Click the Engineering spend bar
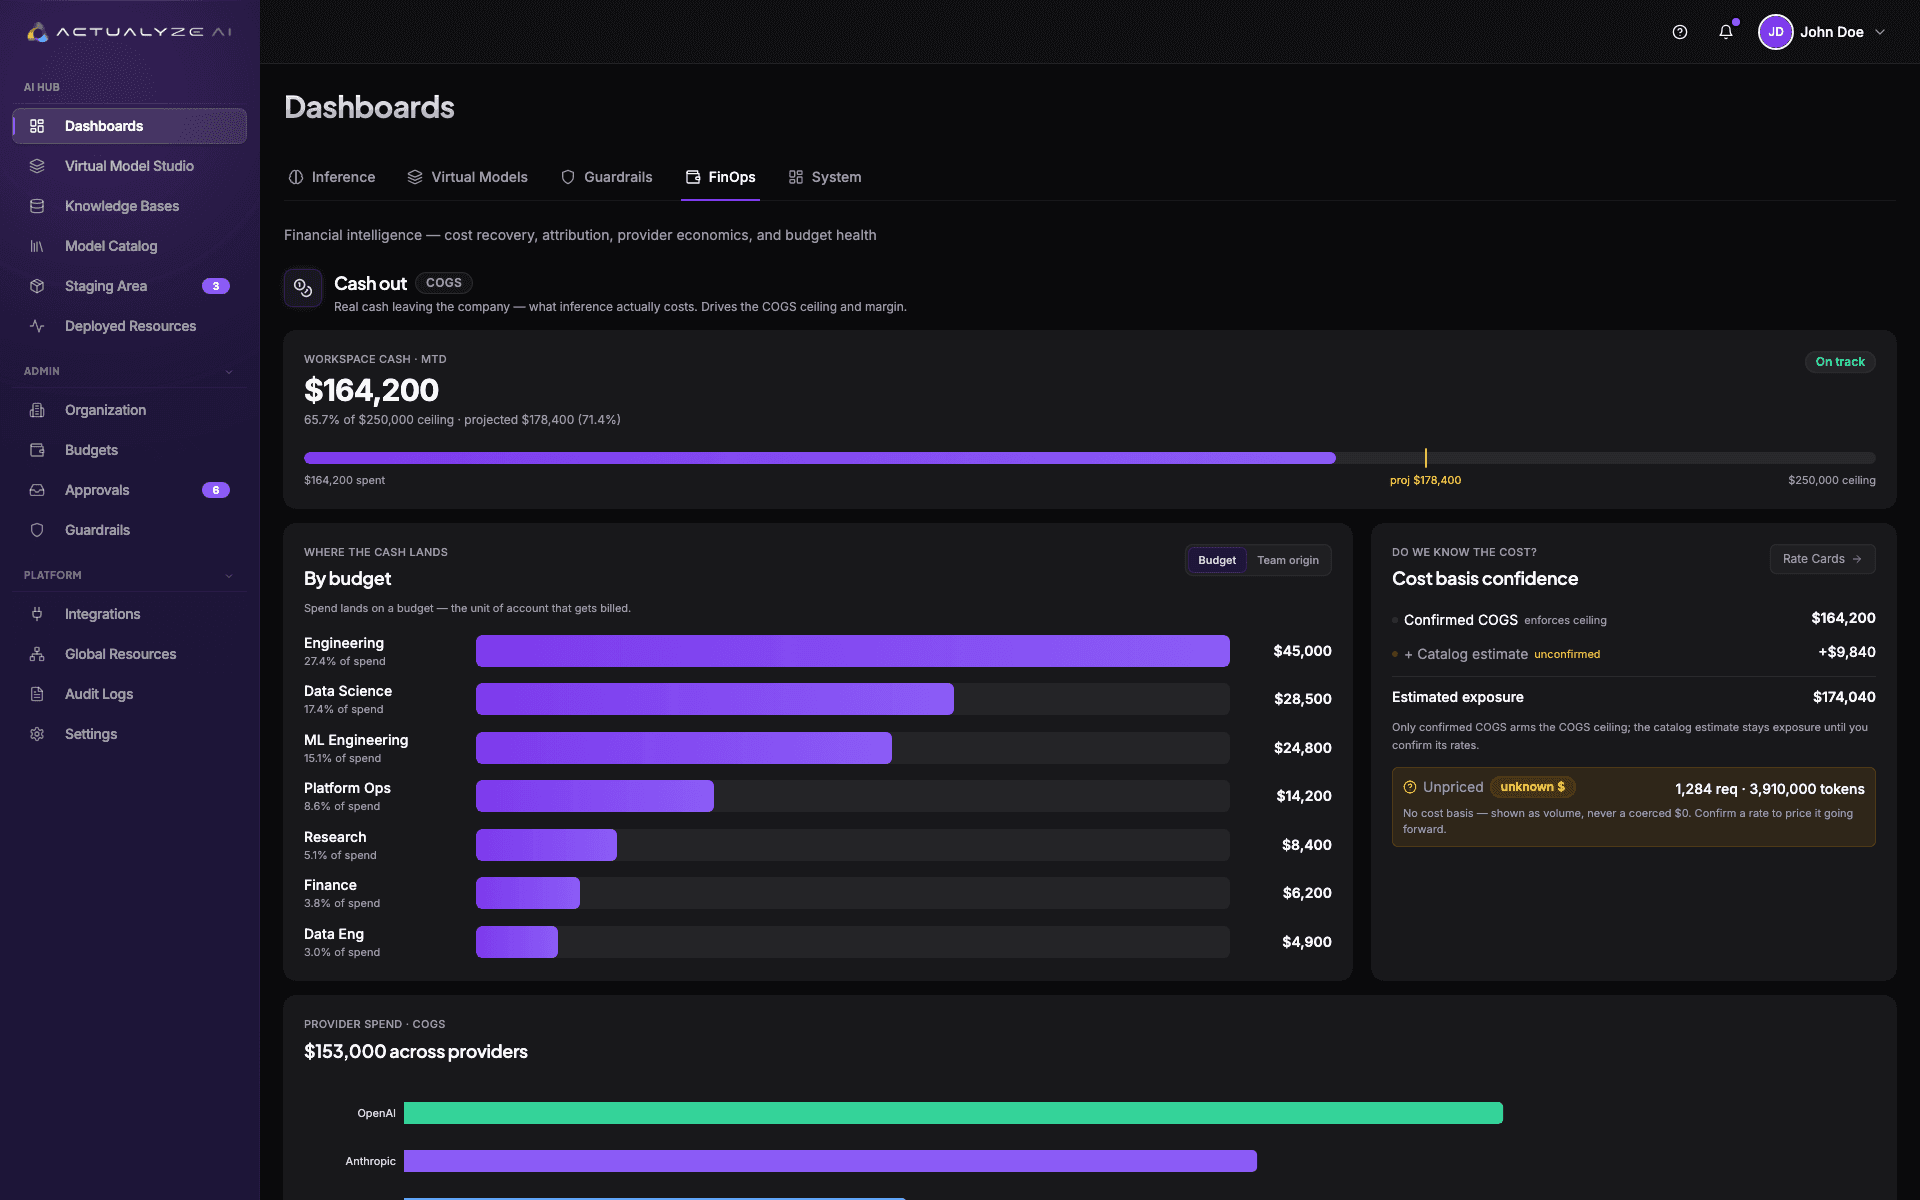The image size is (1920, 1200). tap(853, 651)
